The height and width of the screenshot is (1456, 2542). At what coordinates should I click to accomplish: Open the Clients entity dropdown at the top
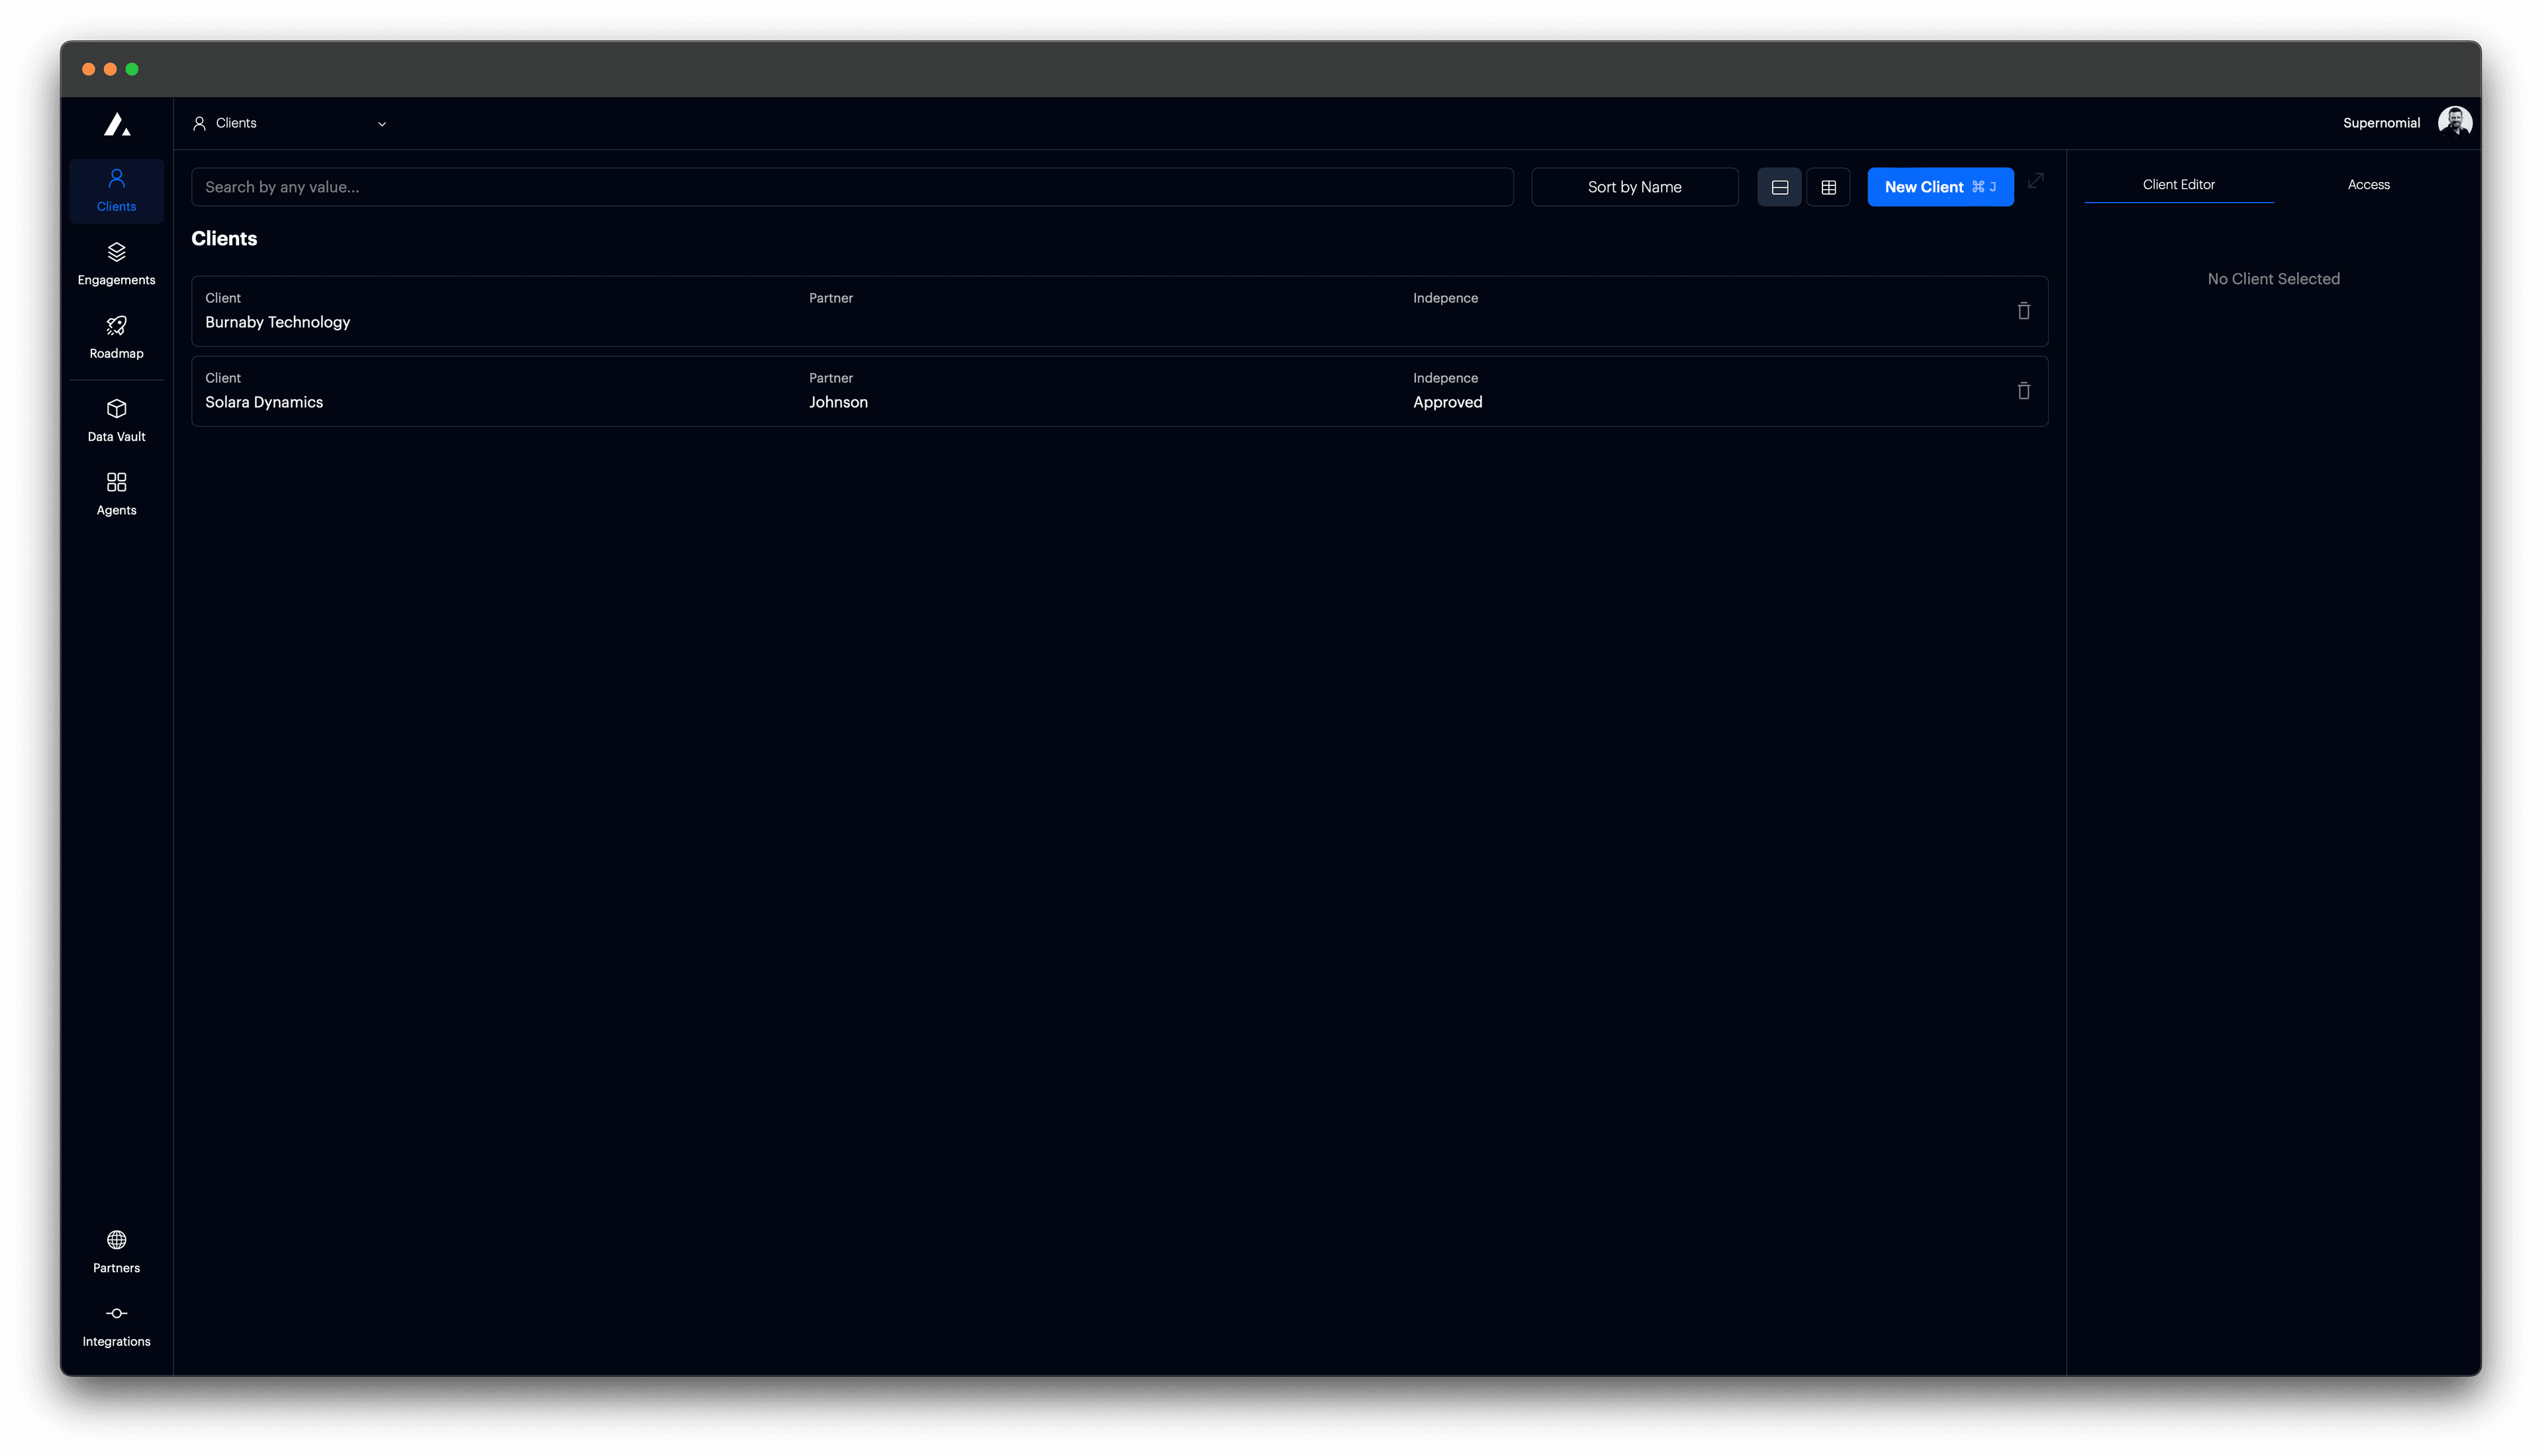290,123
